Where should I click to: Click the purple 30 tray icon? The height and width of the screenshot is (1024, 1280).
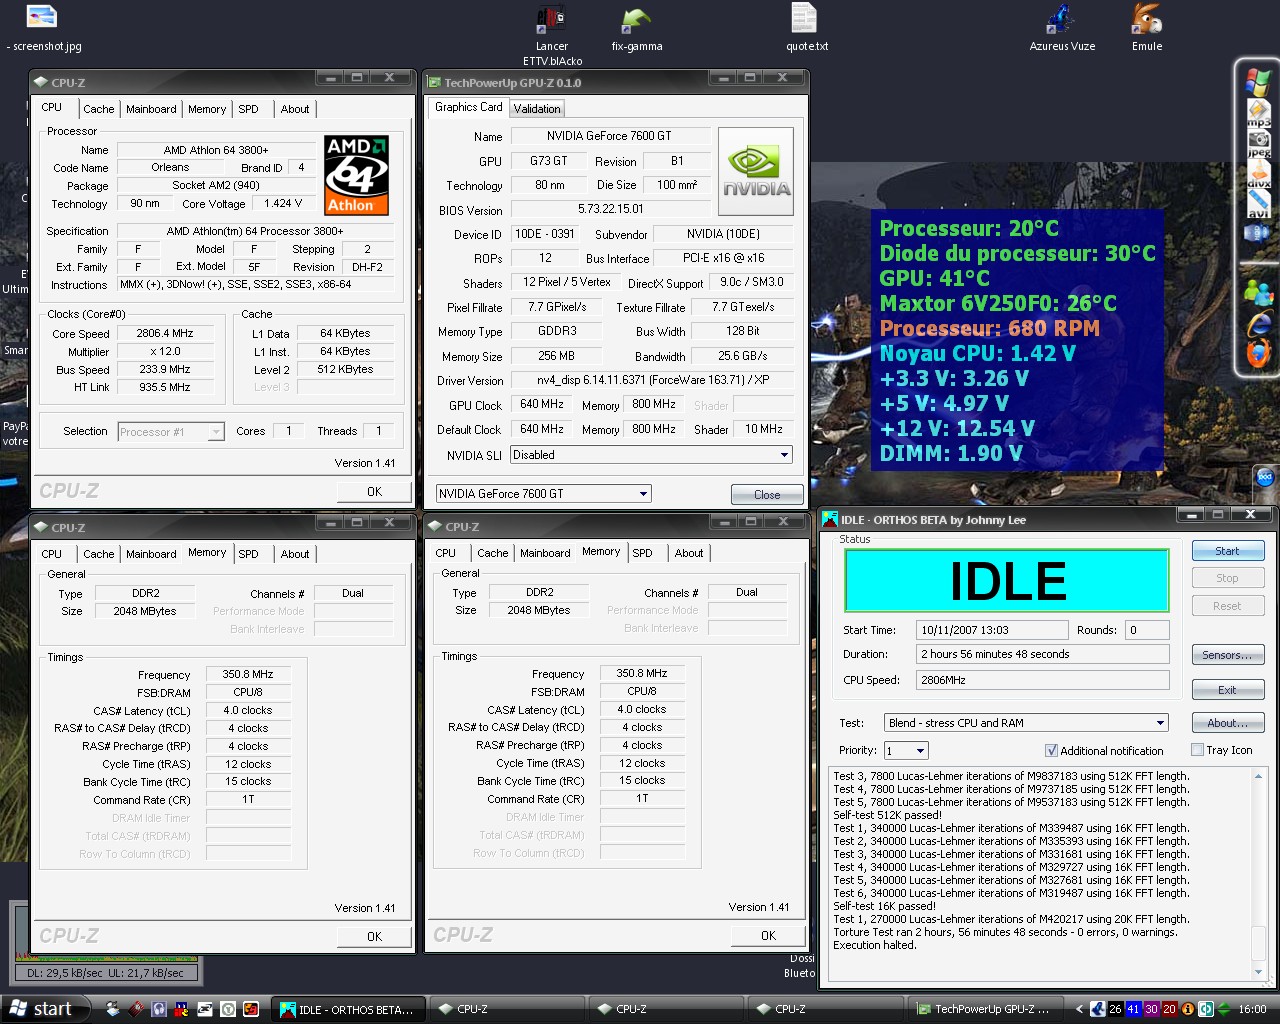click(1151, 1009)
